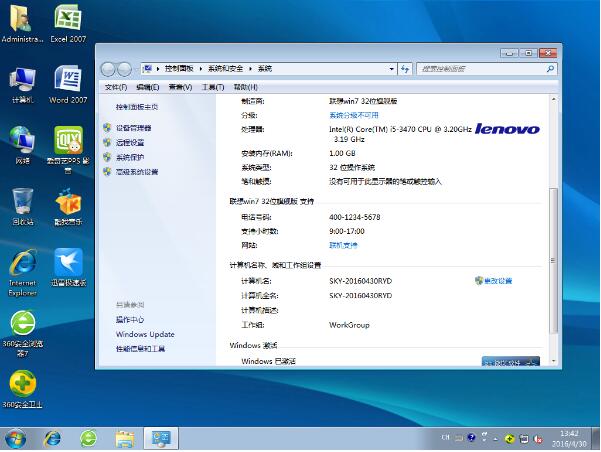This screenshot has height=452, width=601.
Task: Click the Show Desktop strip in taskbar
Action: (x=596, y=439)
